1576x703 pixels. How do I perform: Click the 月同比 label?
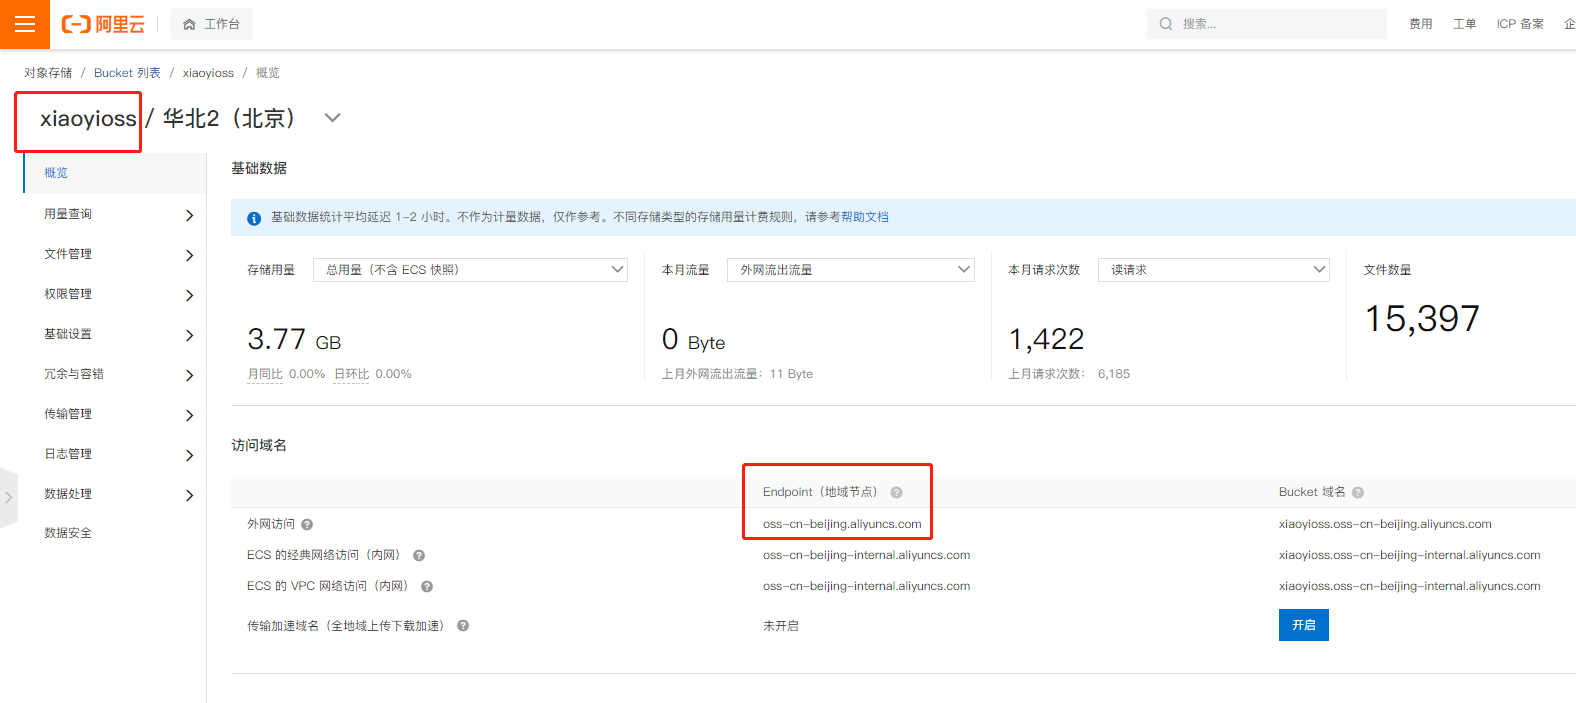[265, 374]
